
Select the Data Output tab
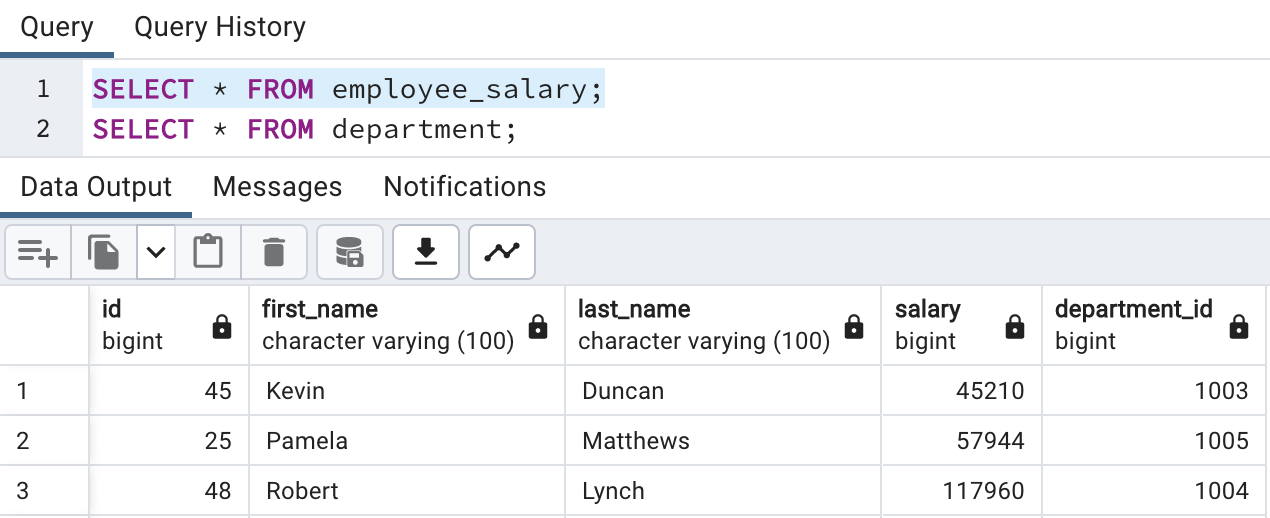coord(96,187)
